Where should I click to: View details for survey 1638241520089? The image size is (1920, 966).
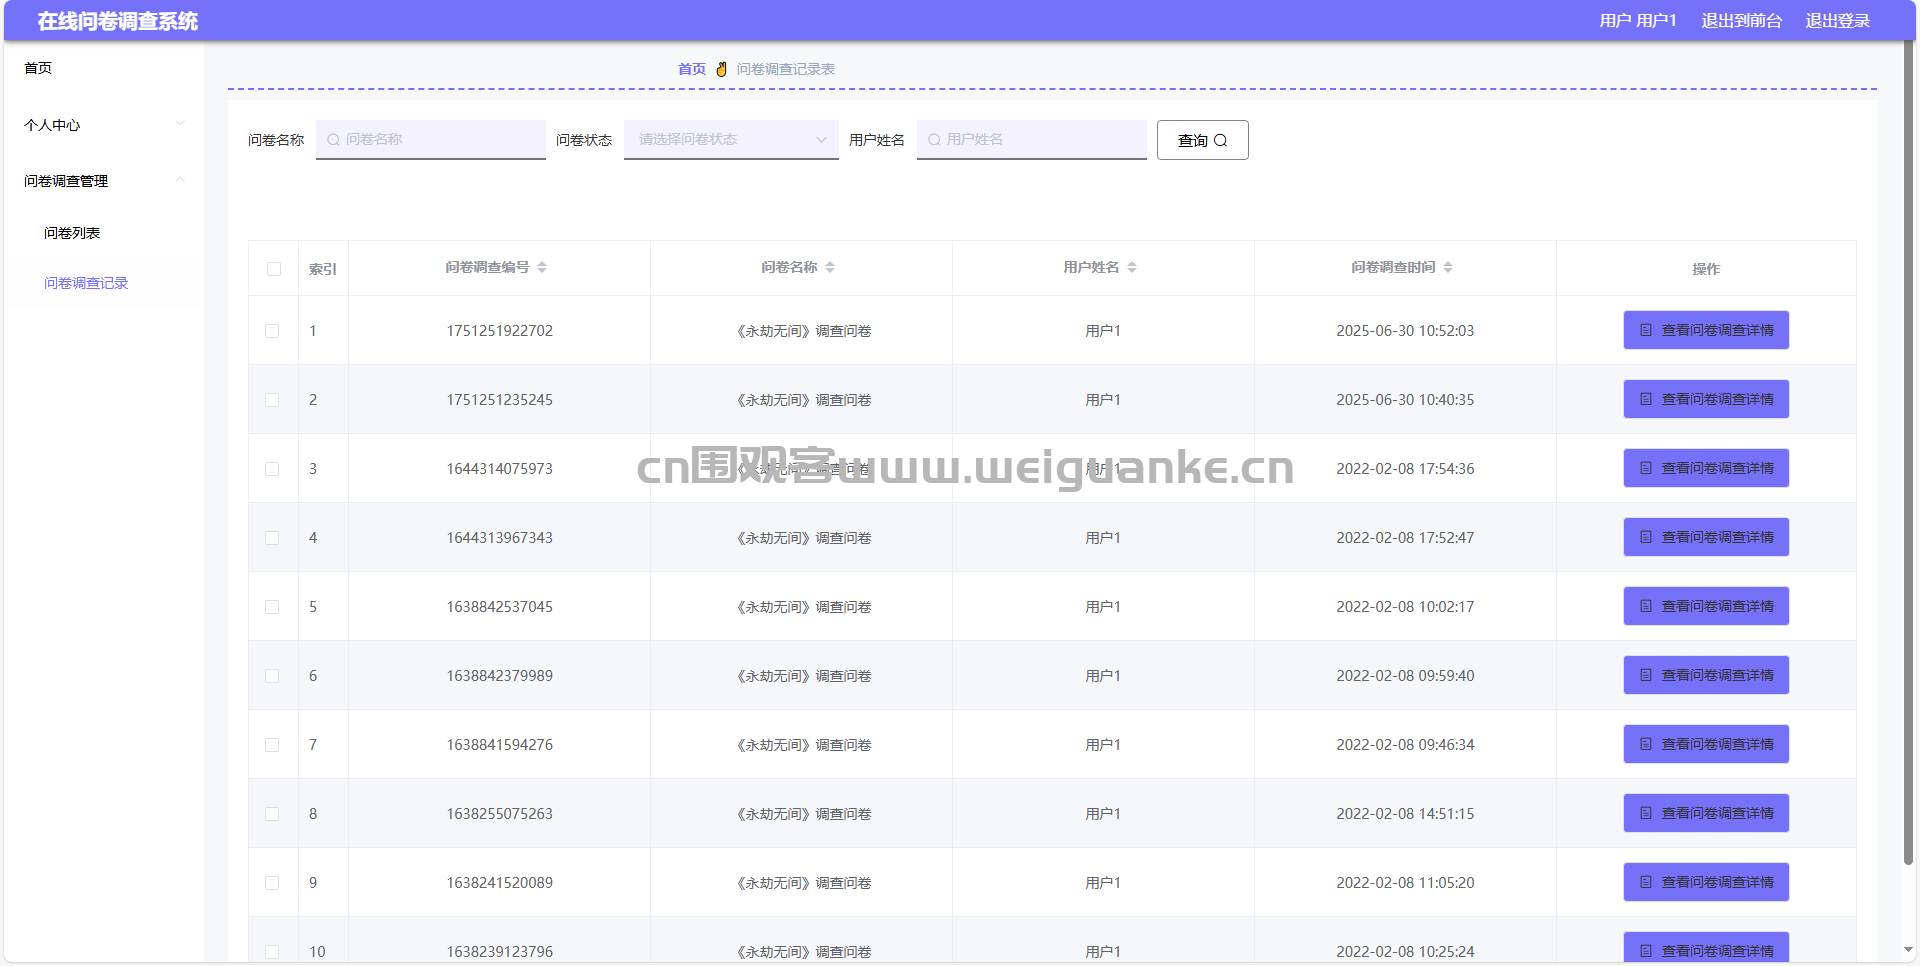click(1706, 882)
